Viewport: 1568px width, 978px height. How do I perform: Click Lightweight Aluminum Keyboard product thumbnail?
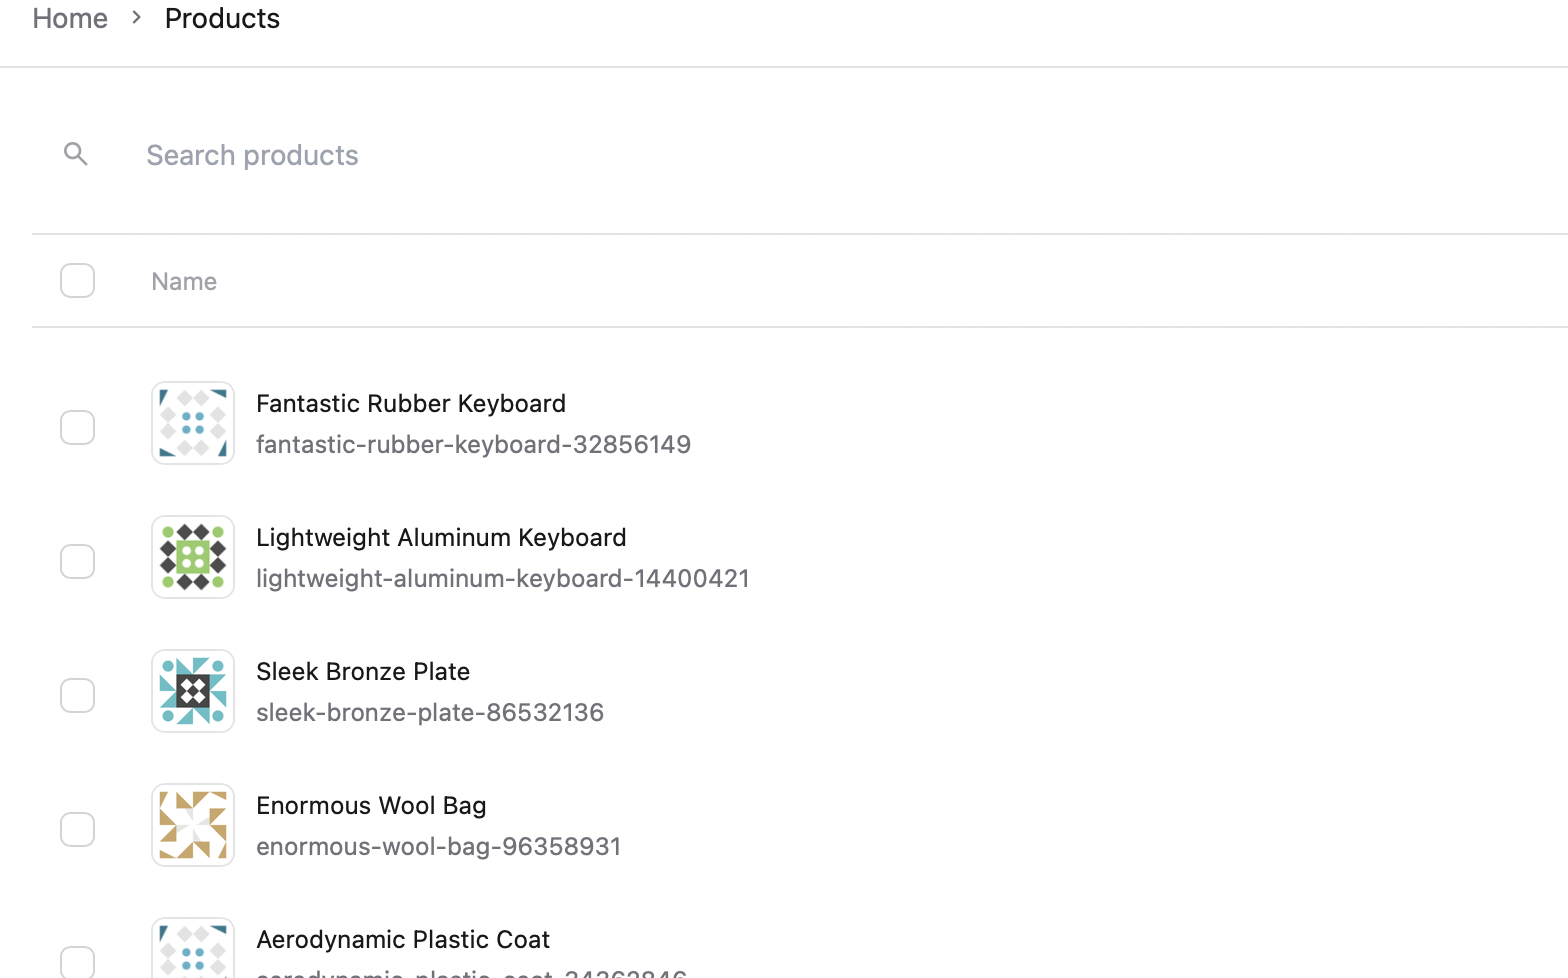pyautogui.click(x=193, y=557)
